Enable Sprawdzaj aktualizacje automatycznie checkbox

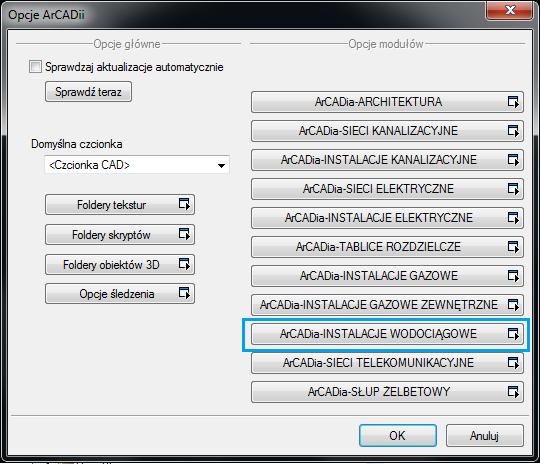(x=35, y=67)
